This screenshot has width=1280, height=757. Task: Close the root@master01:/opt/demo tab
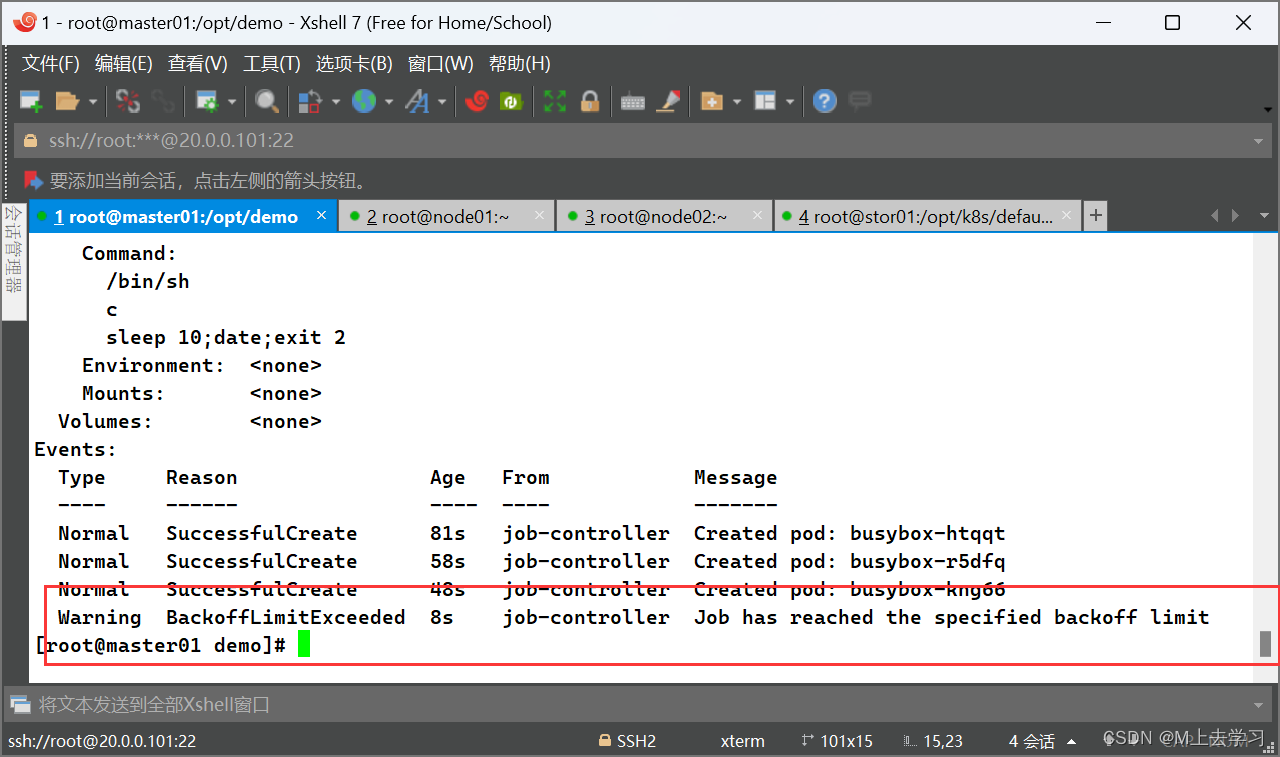(322, 215)
